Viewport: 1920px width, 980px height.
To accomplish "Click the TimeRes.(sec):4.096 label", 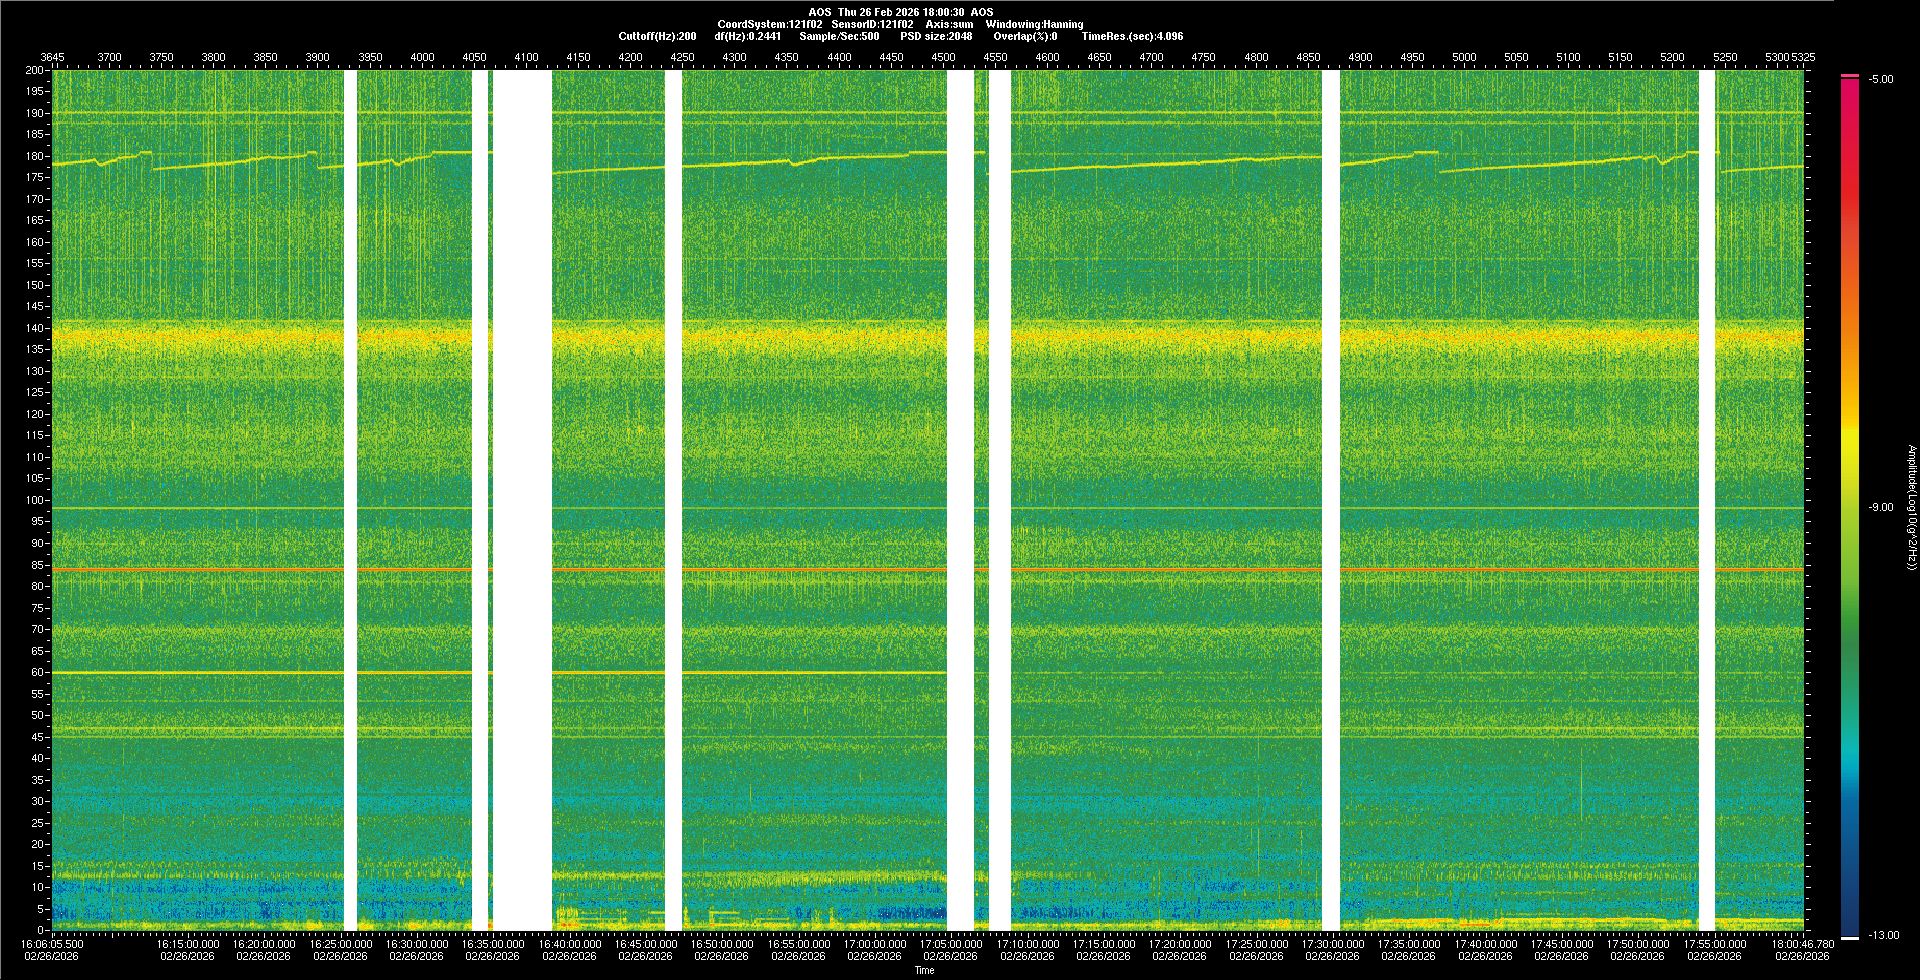I will (1132, 36).
